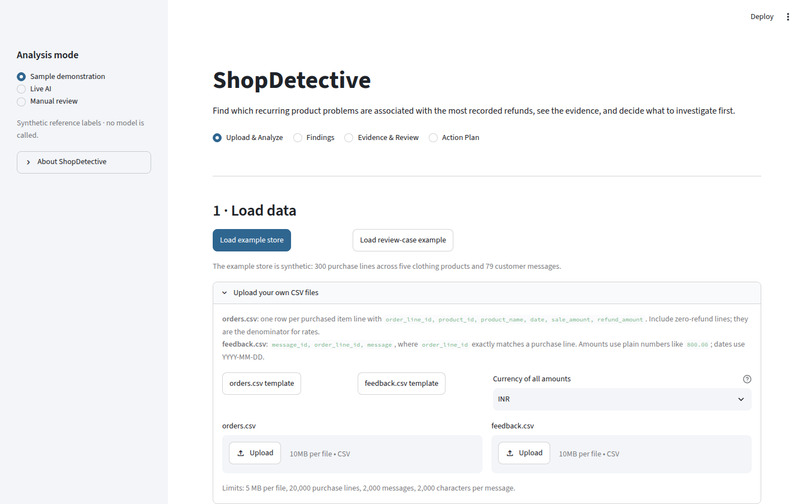
Task: Click the Analysis mode sidebar heading
Action: (x=47, y=55)
